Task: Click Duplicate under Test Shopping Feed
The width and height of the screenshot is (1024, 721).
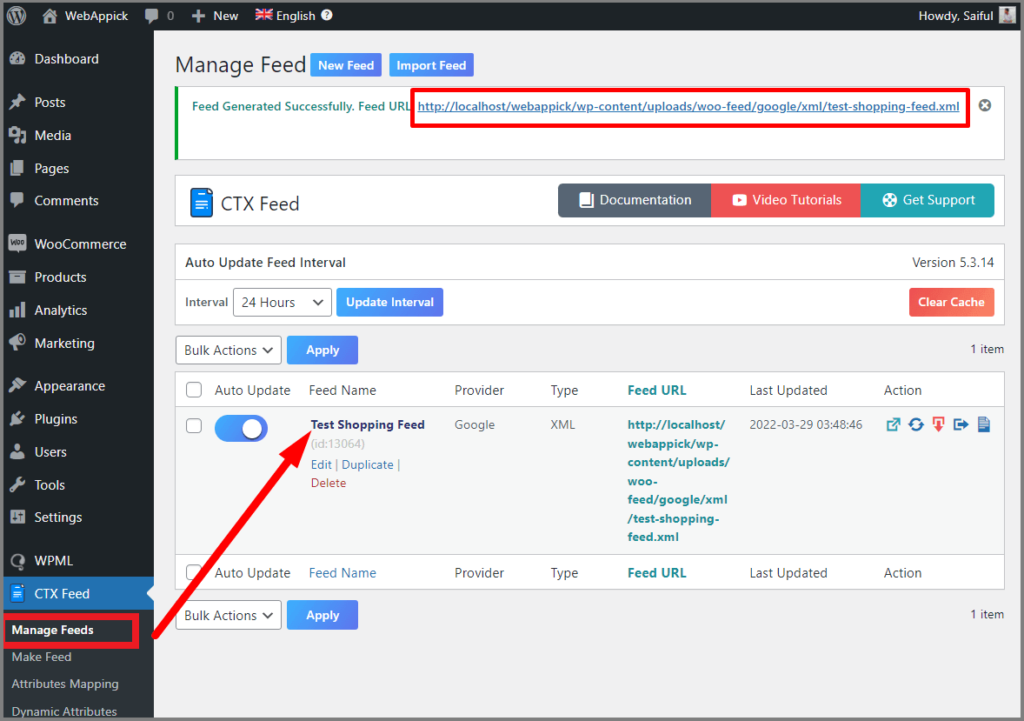Action: click(x=368, y=464)
